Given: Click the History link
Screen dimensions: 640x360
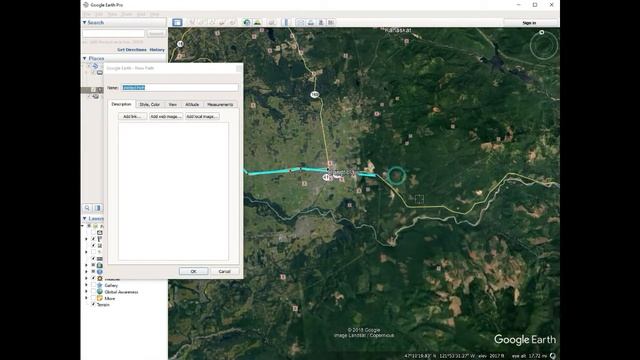Looking at the screenshot, I should pyautogui.click(x=157, y=50).
